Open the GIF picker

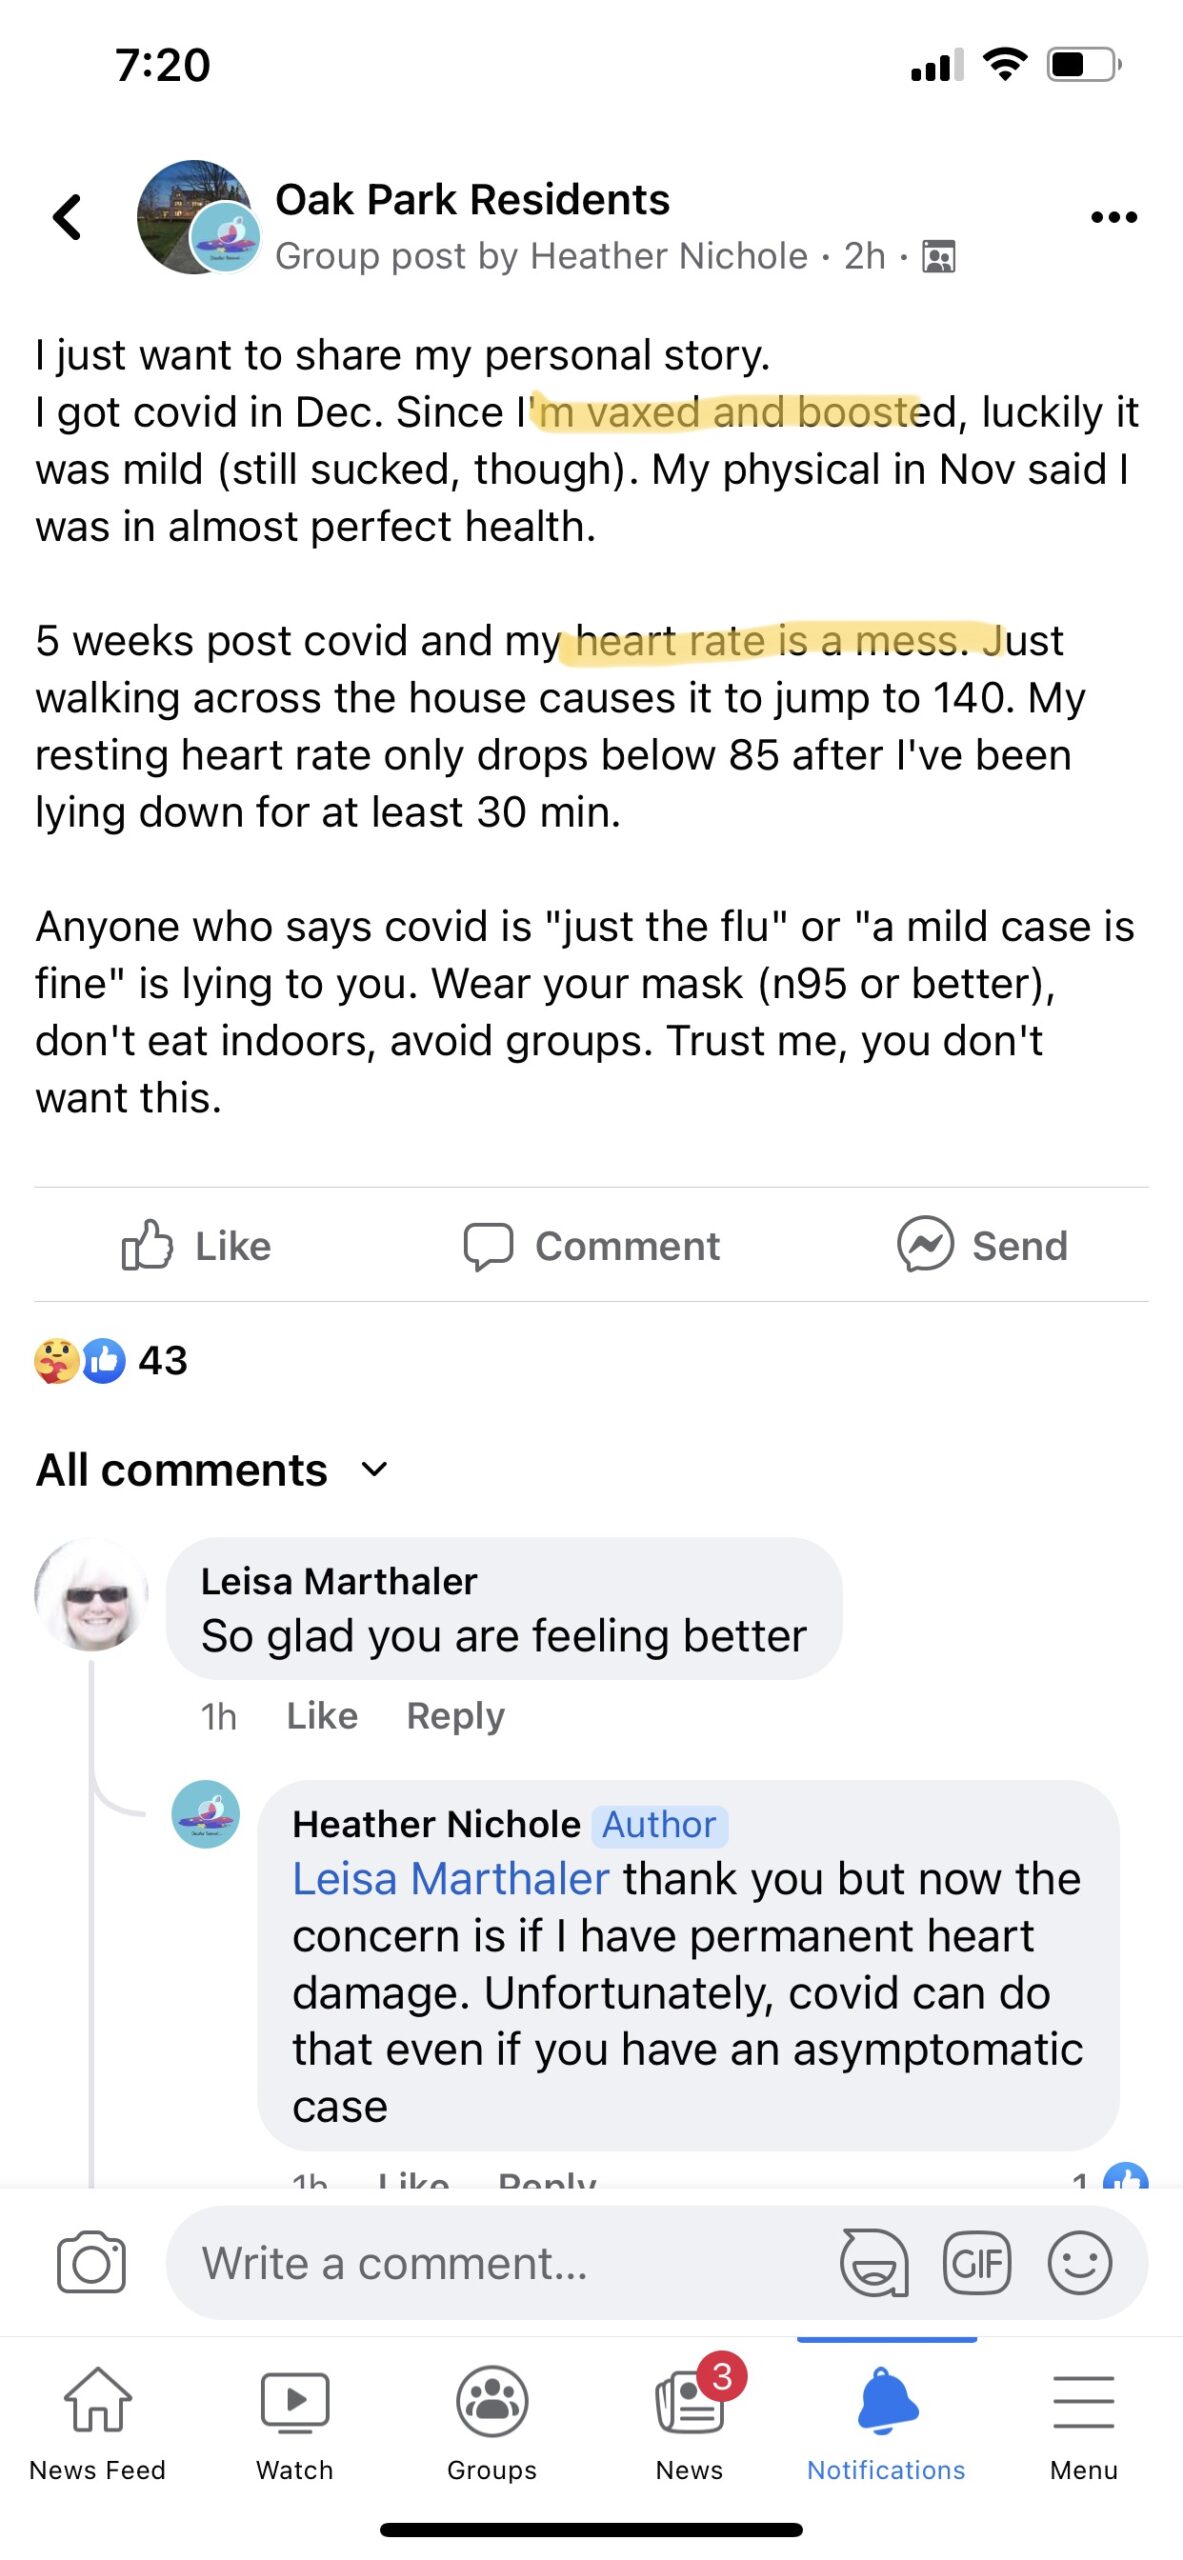tap(977, 2263)
